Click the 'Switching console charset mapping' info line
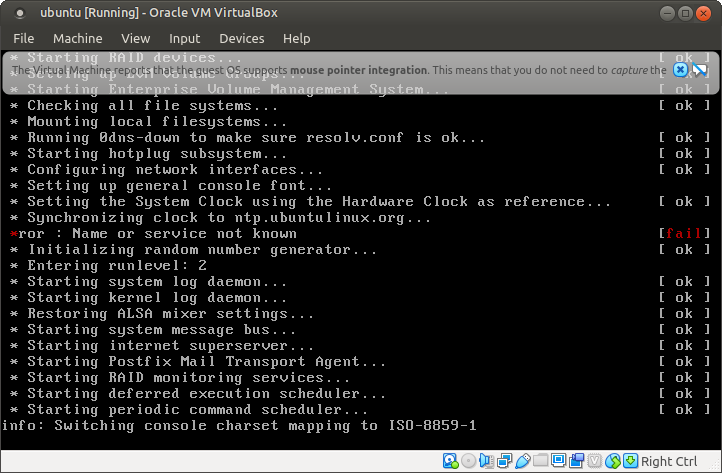The image size is (722, 473). 239,426
